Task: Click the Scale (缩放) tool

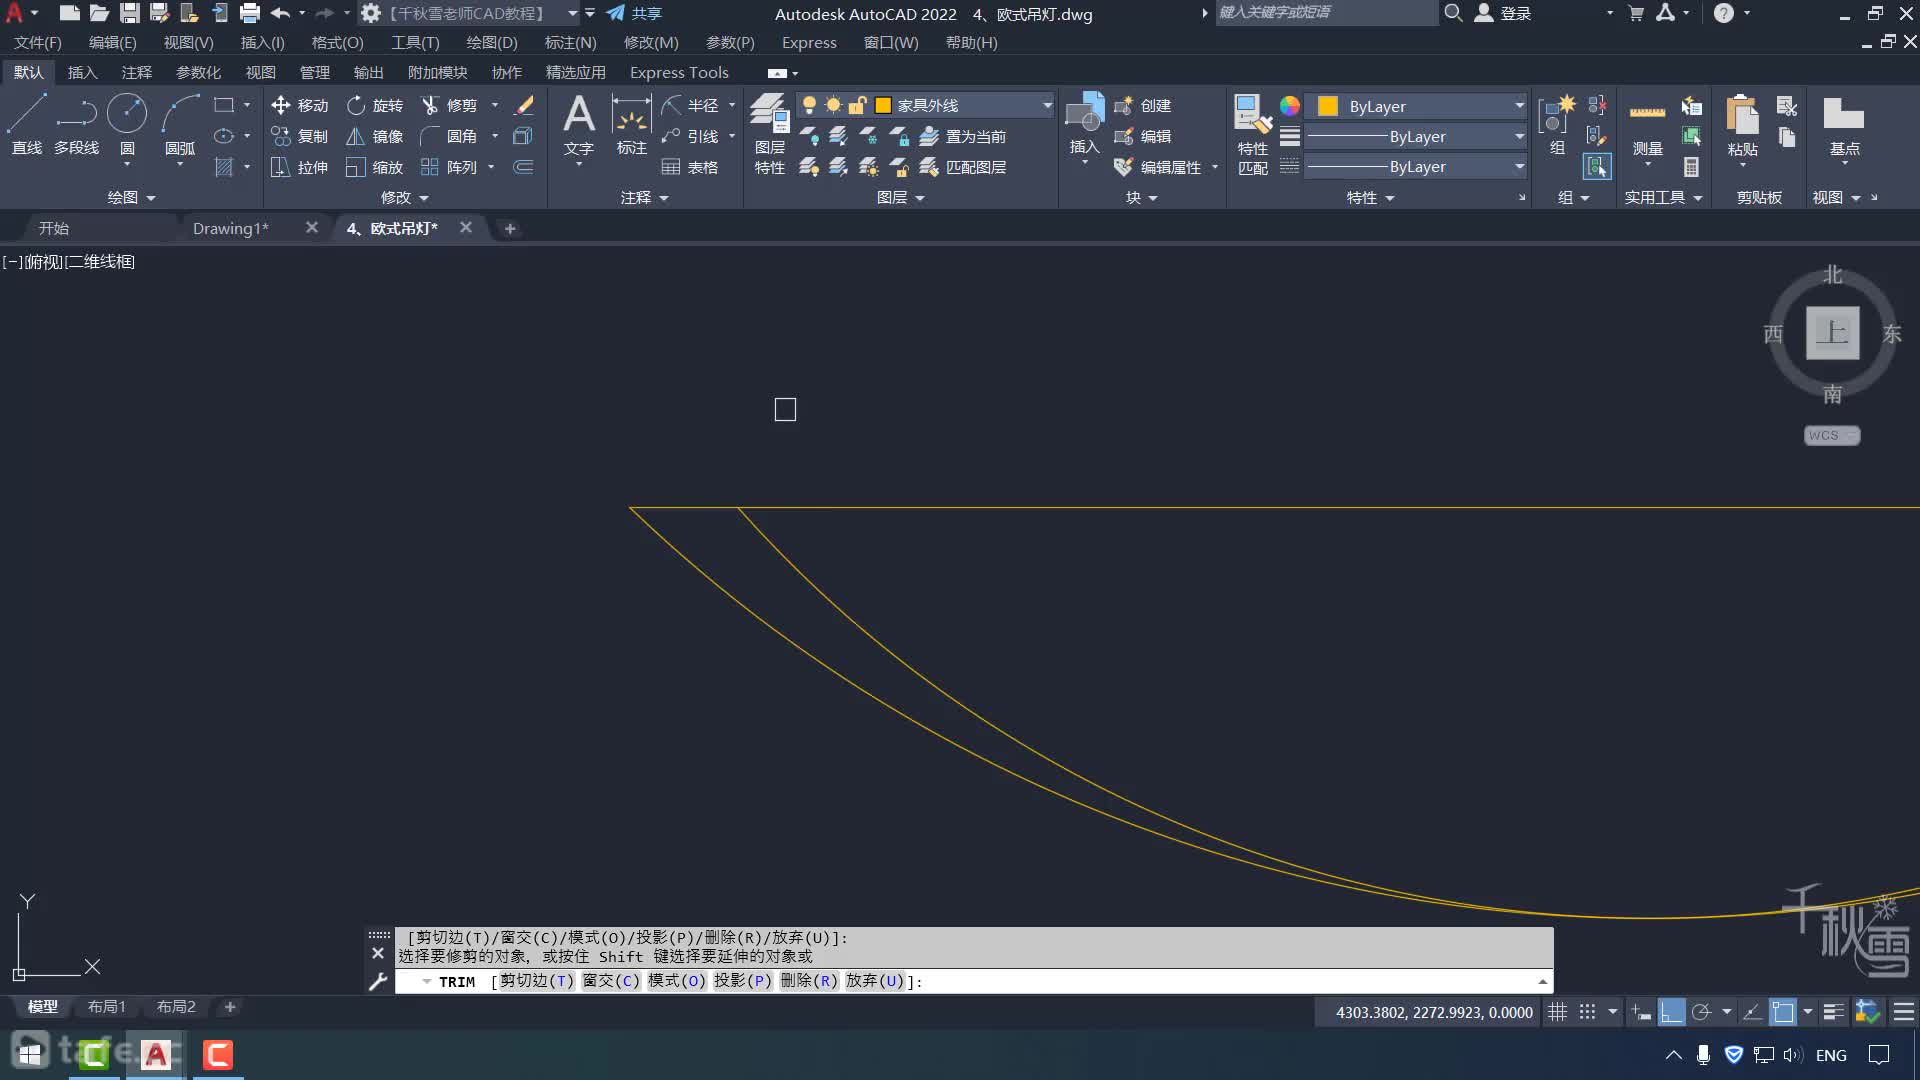Action: pos(375,167)
